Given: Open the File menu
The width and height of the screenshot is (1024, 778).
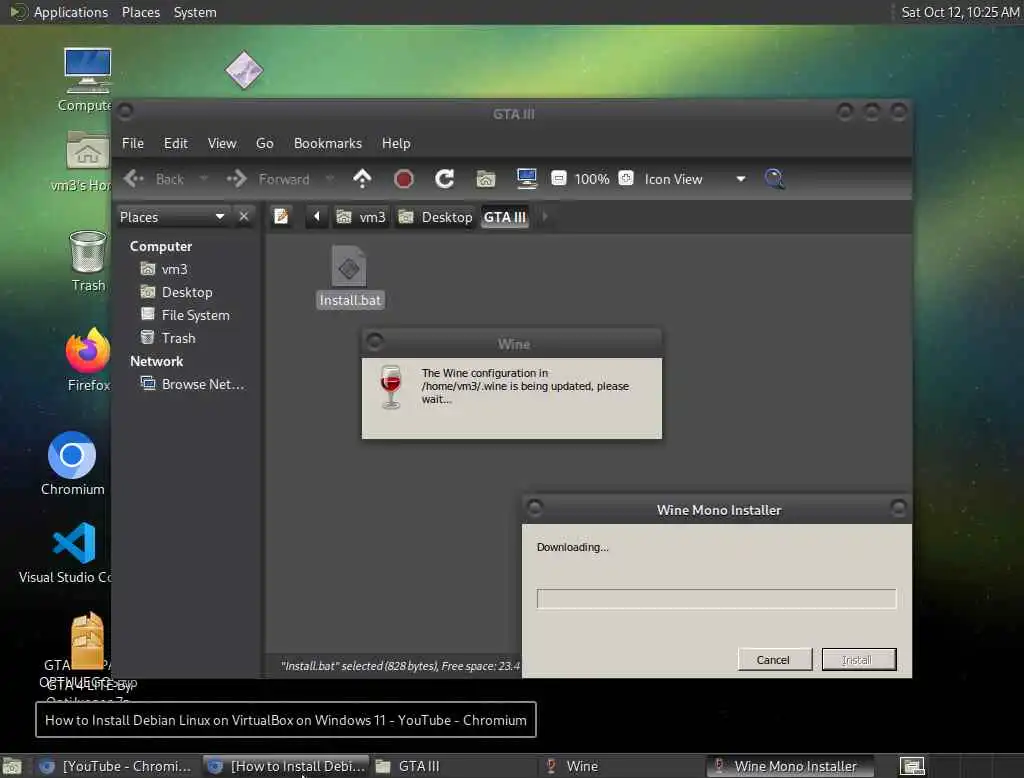Looking at the screenshot, I should coord(133,143).
